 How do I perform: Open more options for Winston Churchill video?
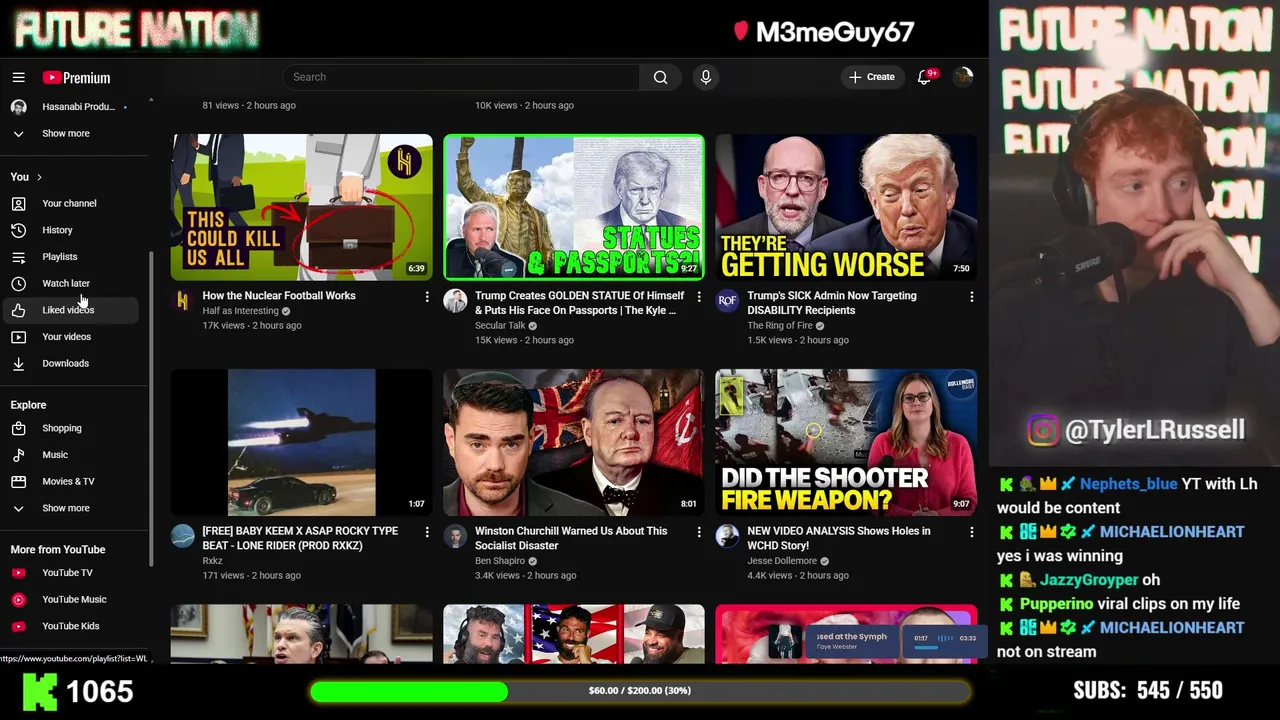699,532
